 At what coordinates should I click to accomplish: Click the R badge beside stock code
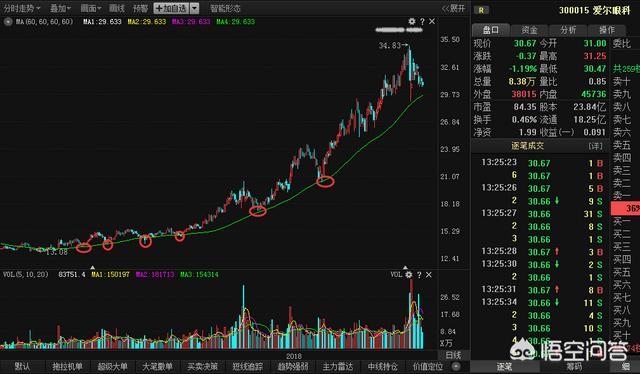(482, 10)
